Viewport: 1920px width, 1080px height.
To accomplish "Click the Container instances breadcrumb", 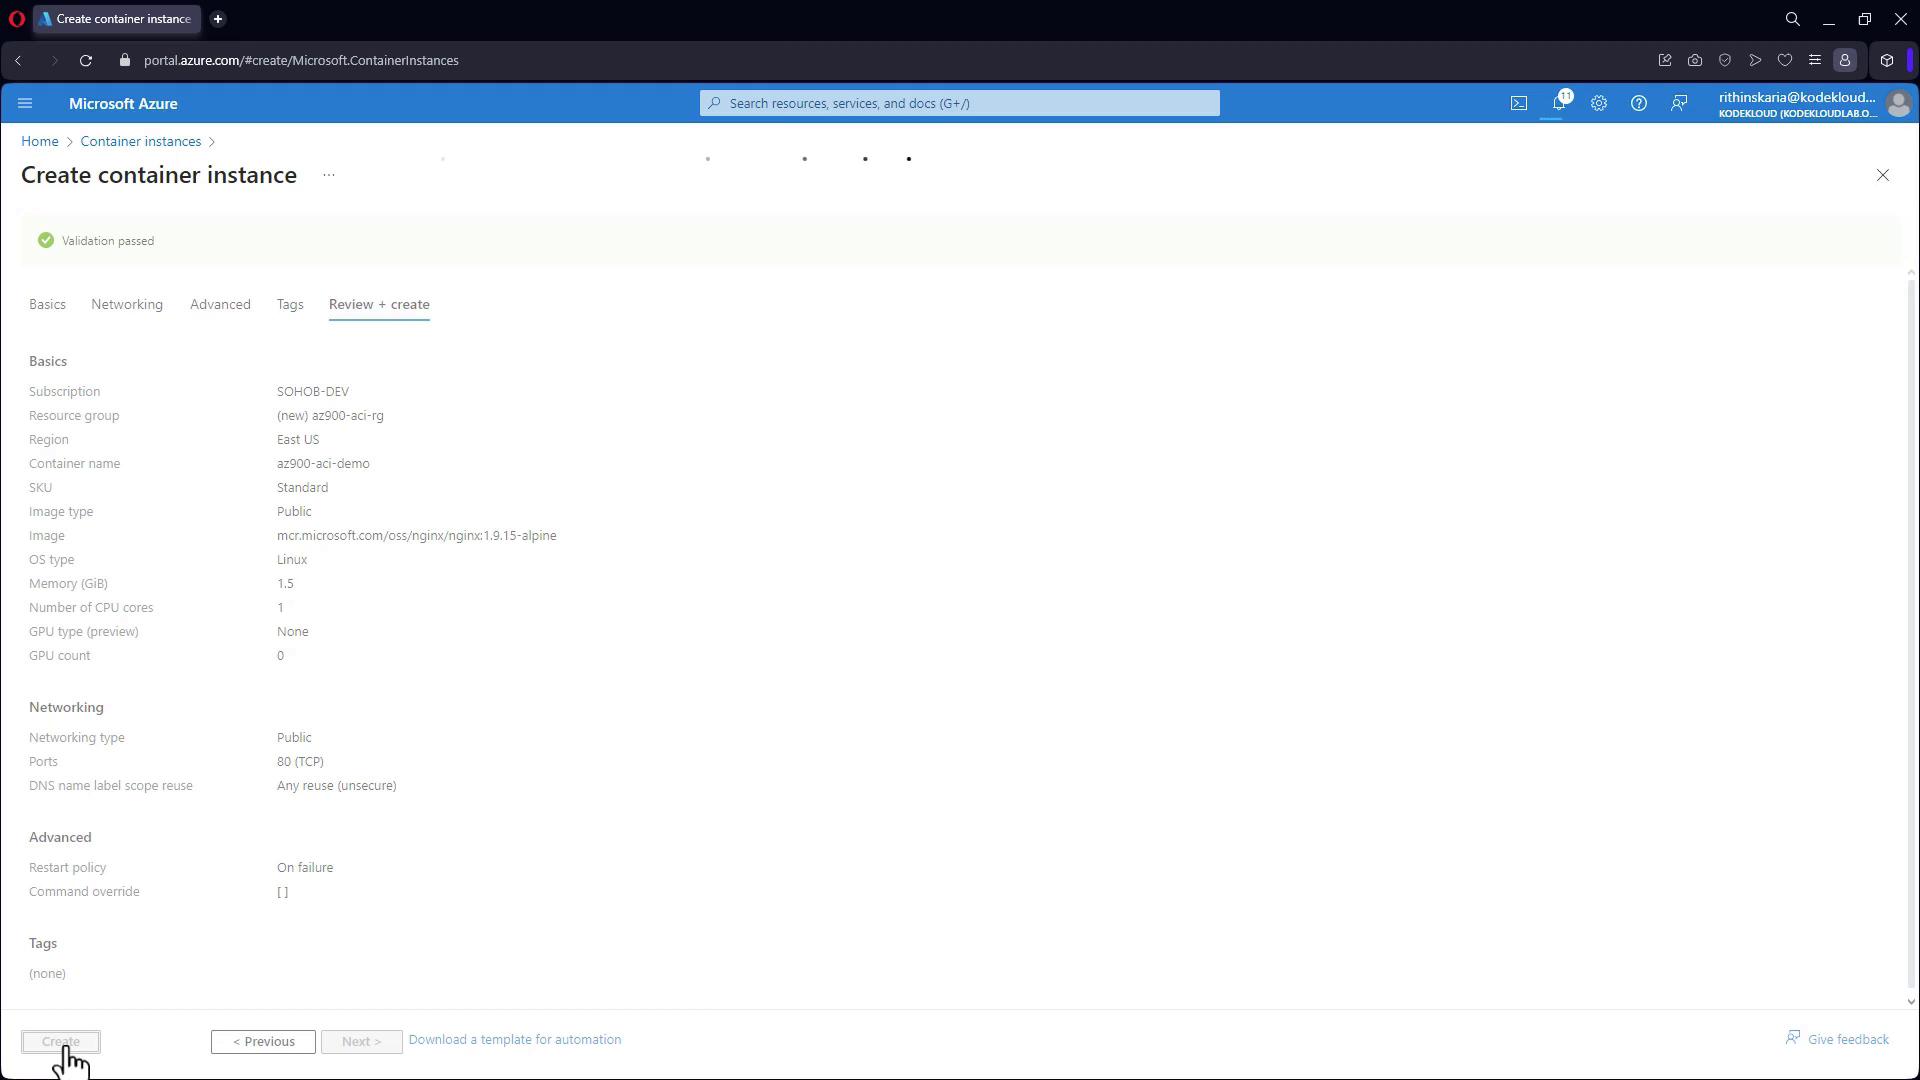I will pos(141,141).
